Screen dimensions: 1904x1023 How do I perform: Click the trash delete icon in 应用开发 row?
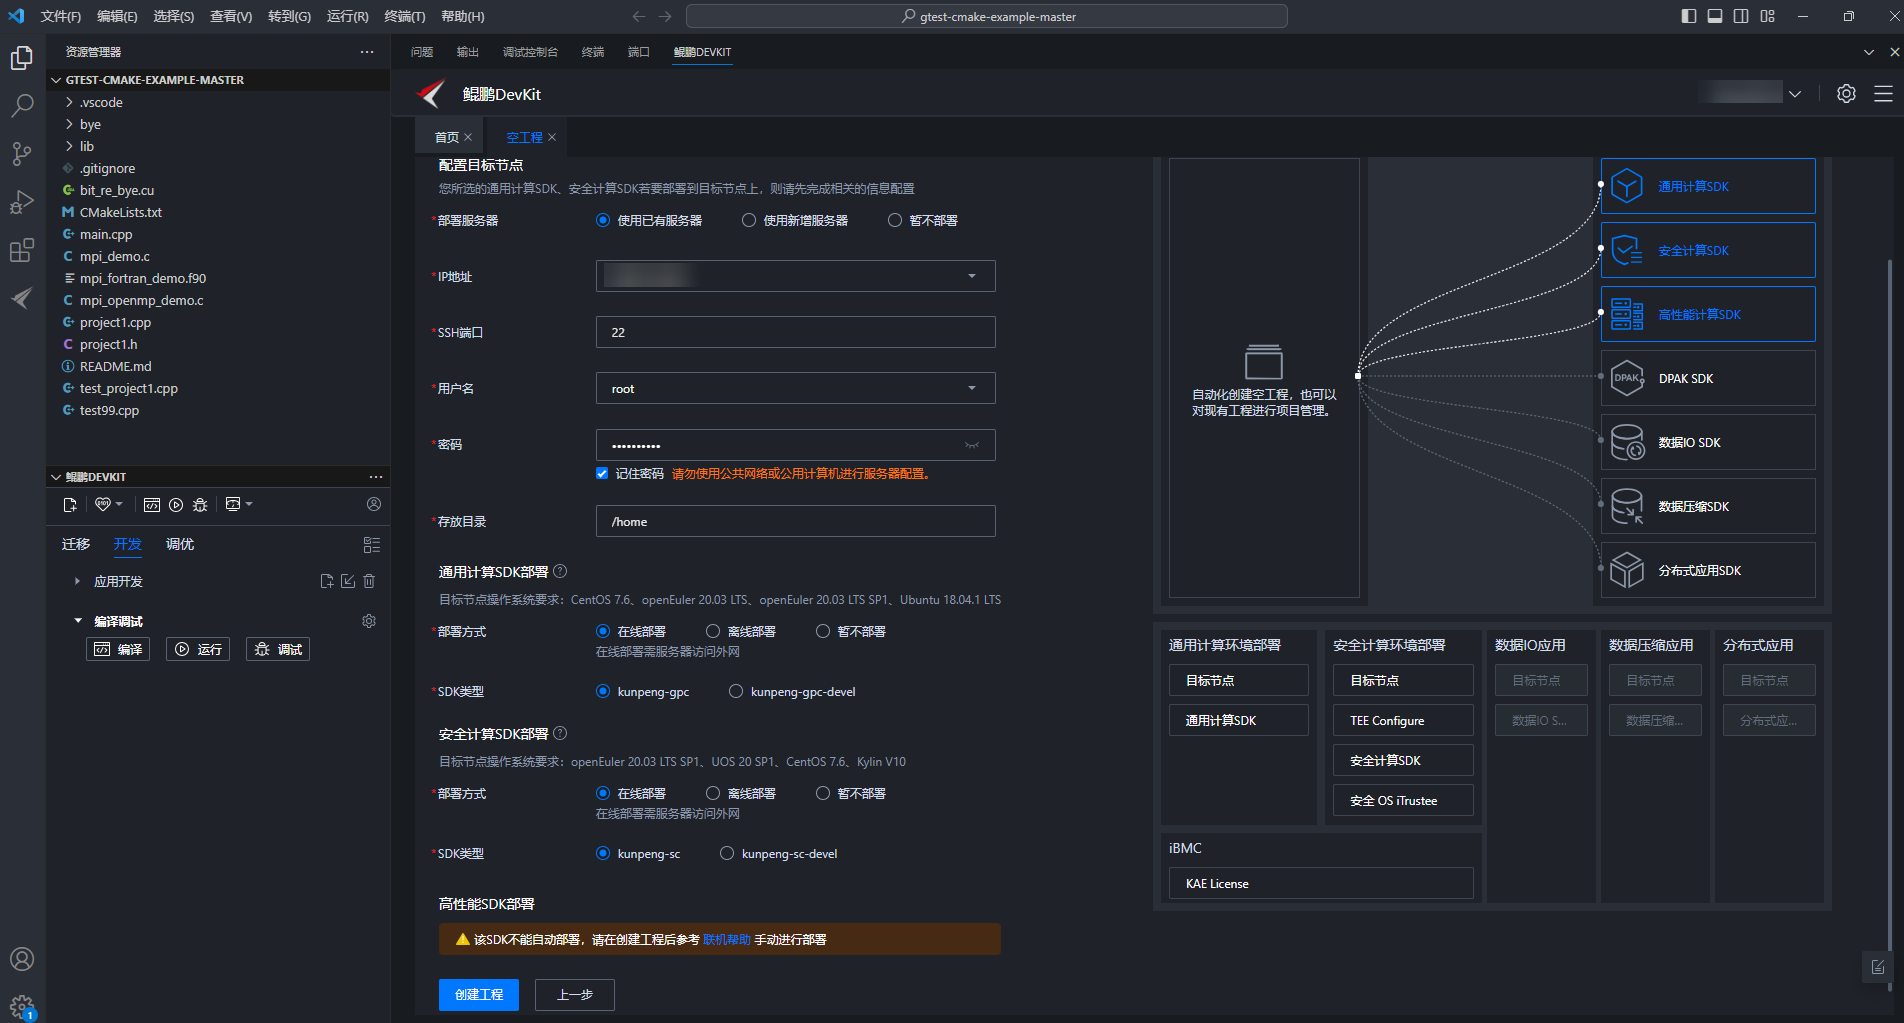point(369,581)
